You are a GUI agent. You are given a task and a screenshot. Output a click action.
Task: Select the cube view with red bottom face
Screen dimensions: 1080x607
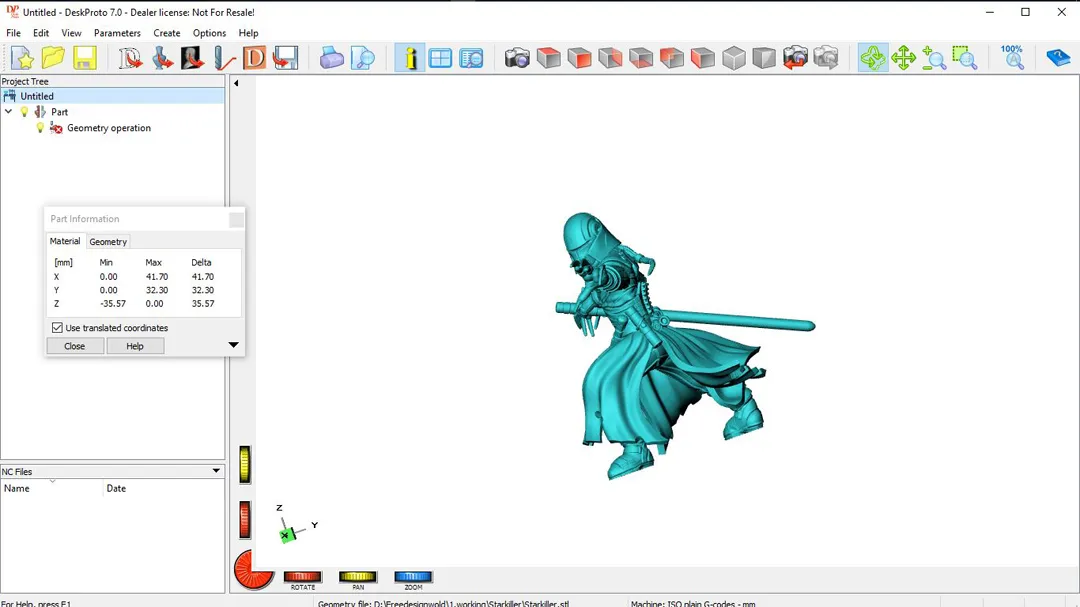(641, 58)
